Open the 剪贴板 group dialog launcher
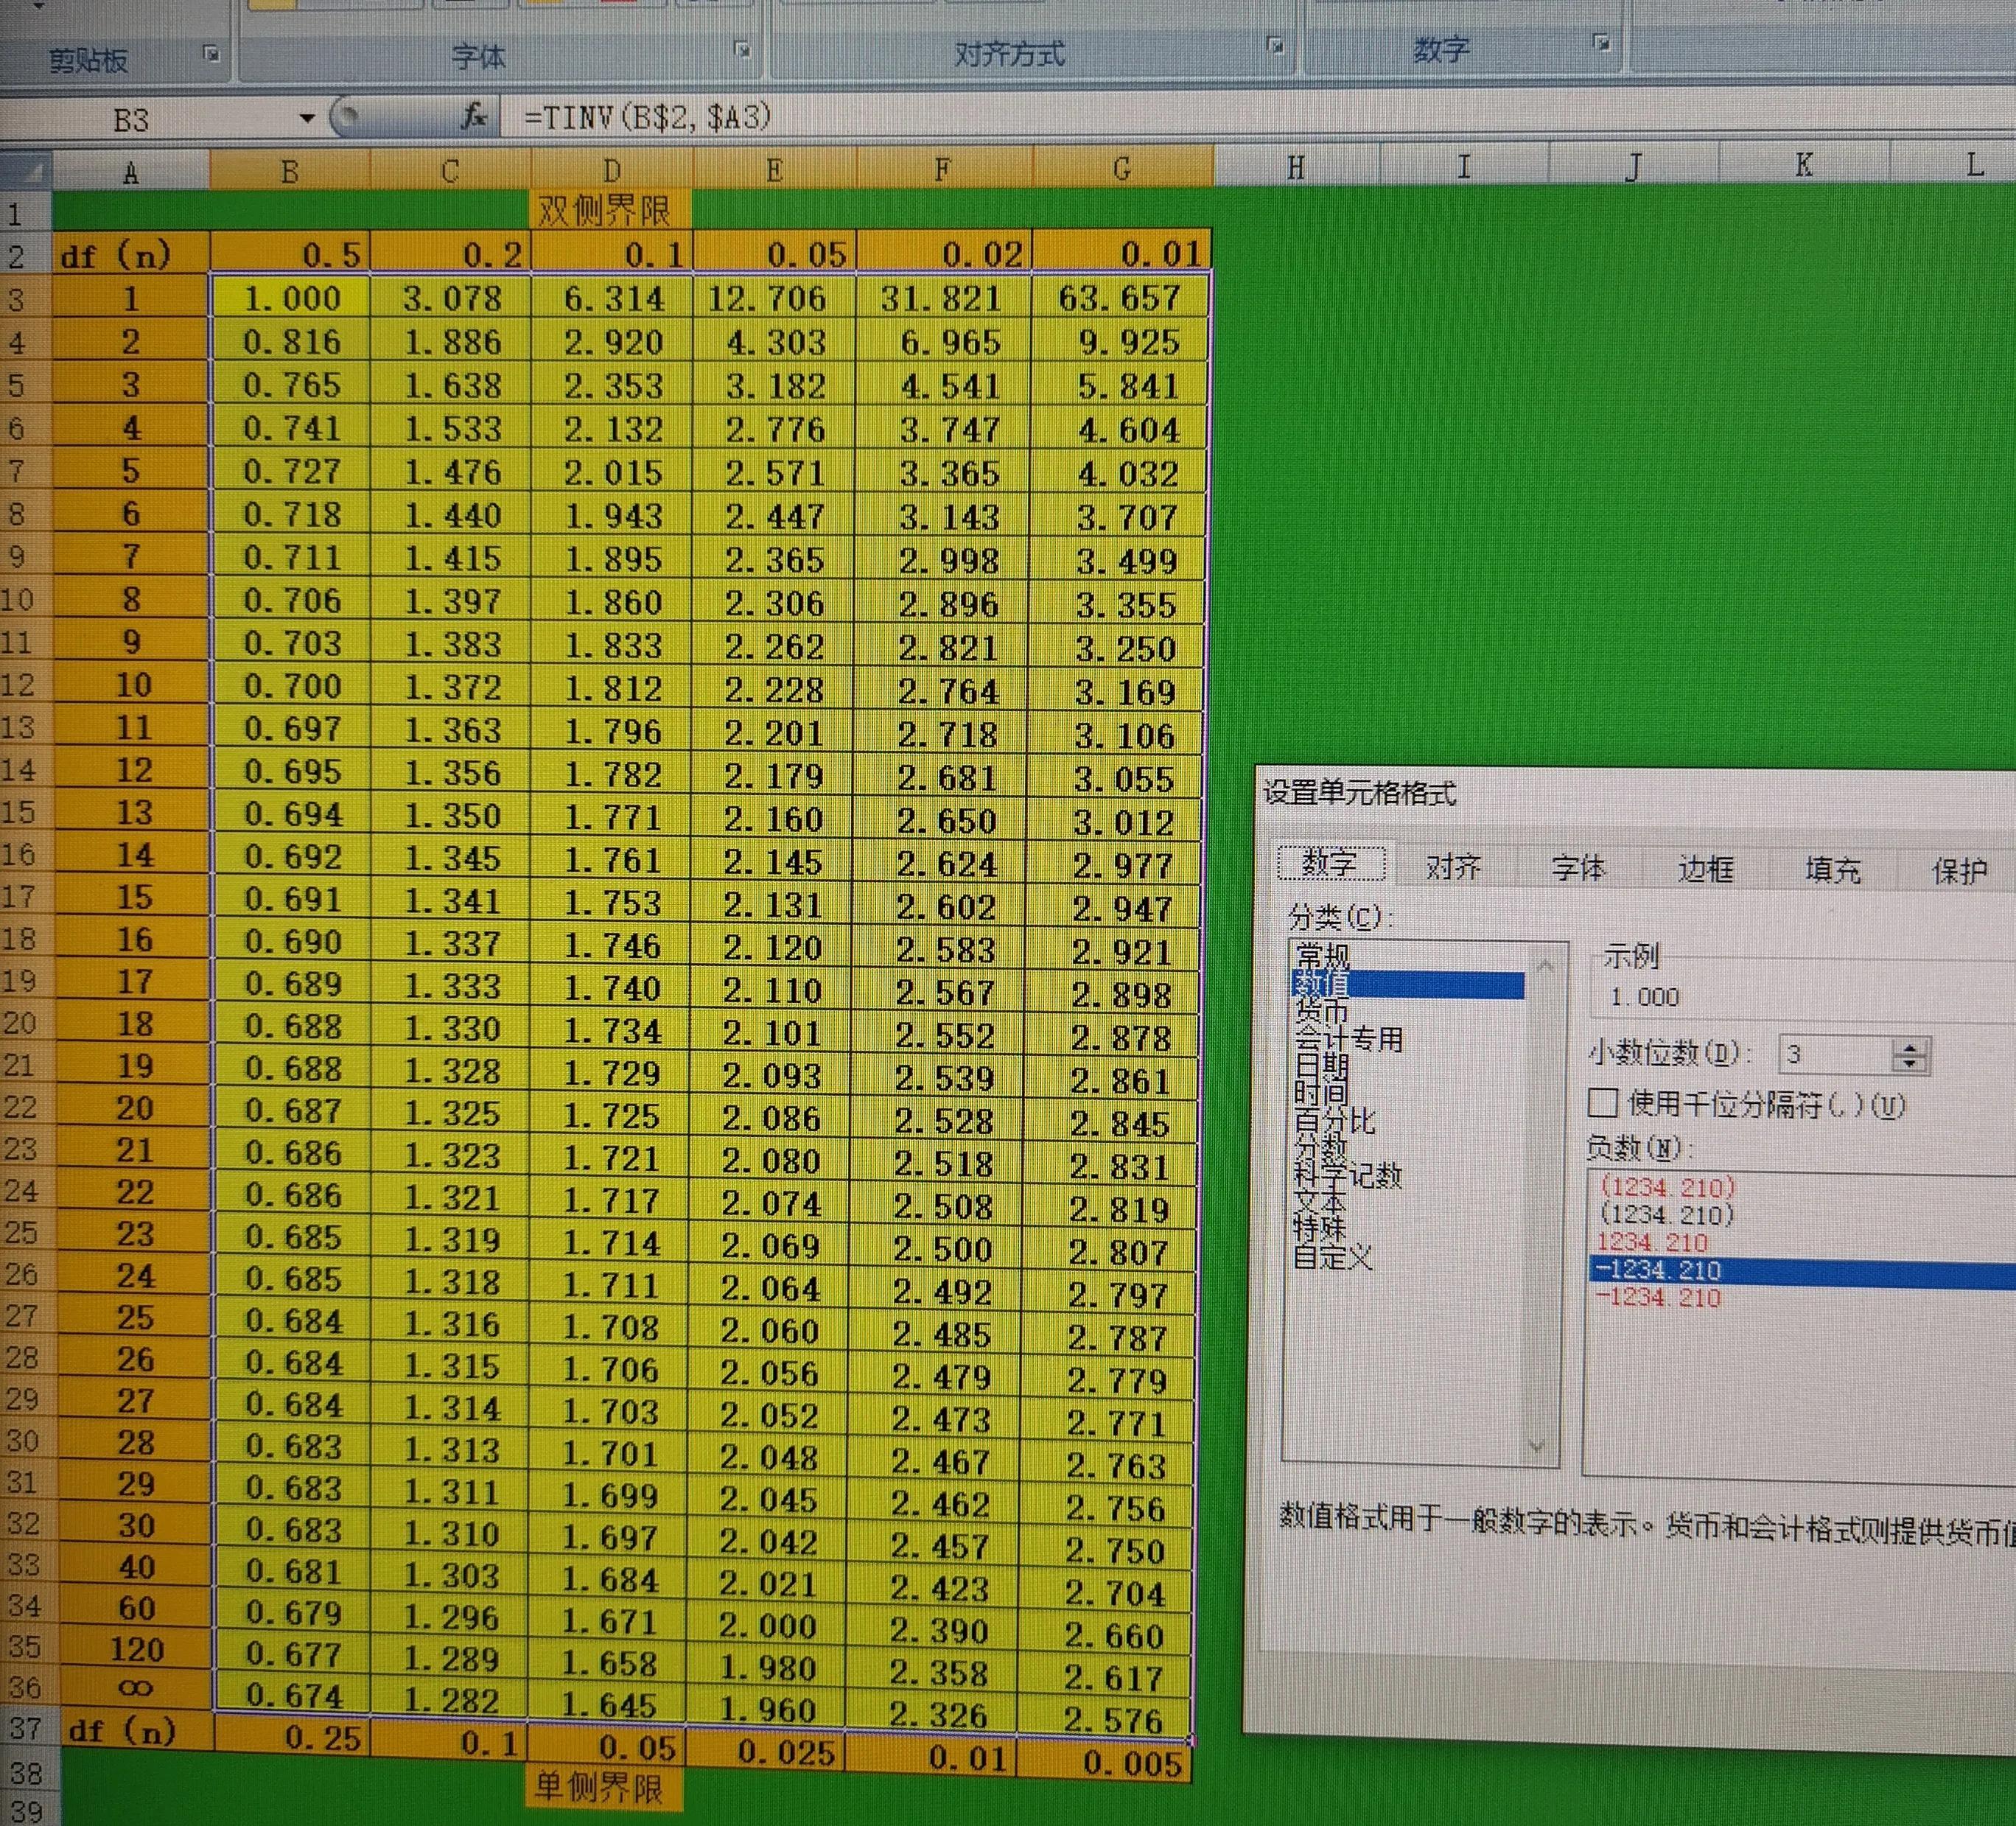The width and height of the screenshot is (2016, 1826). (211, 54)
